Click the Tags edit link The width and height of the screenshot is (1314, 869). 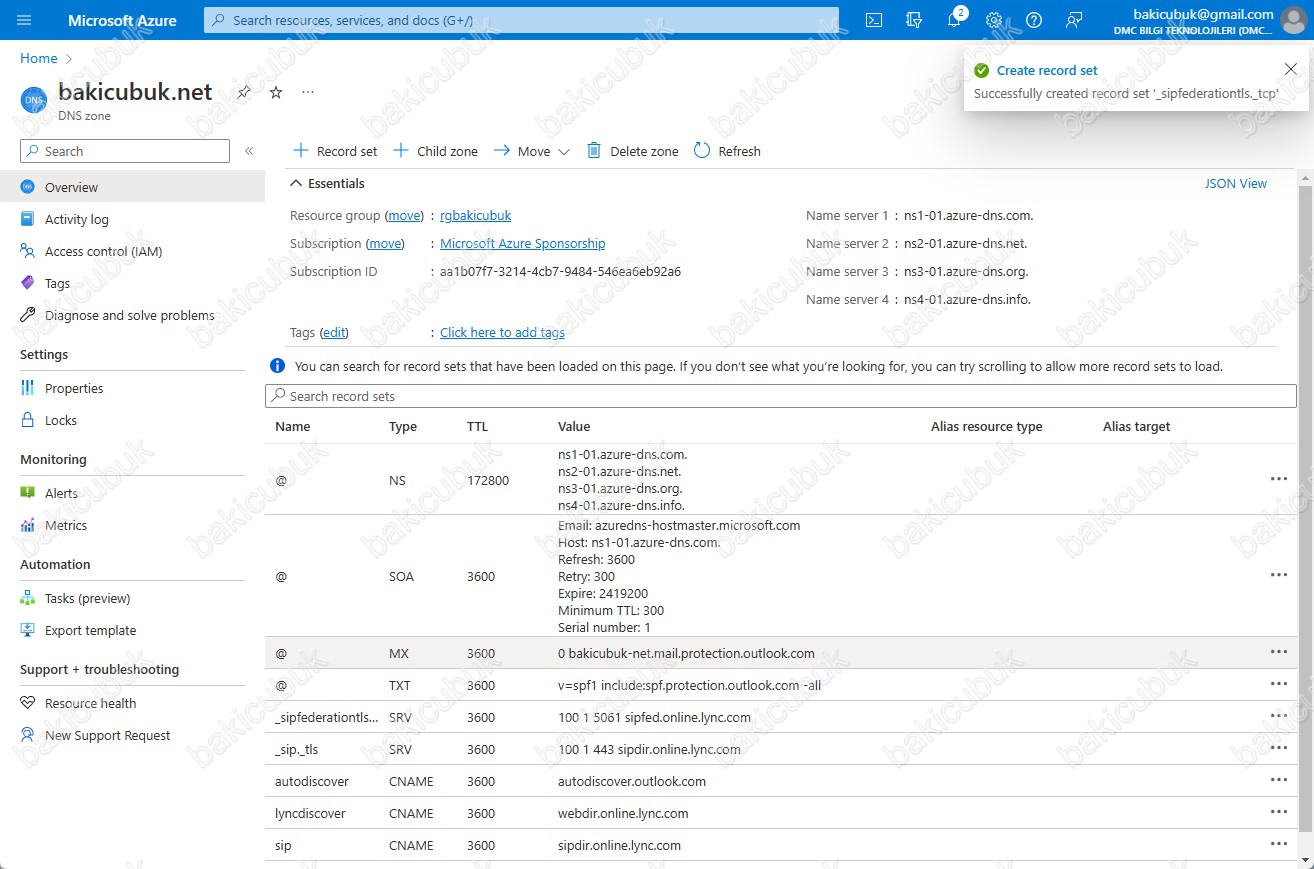(334, 332)
